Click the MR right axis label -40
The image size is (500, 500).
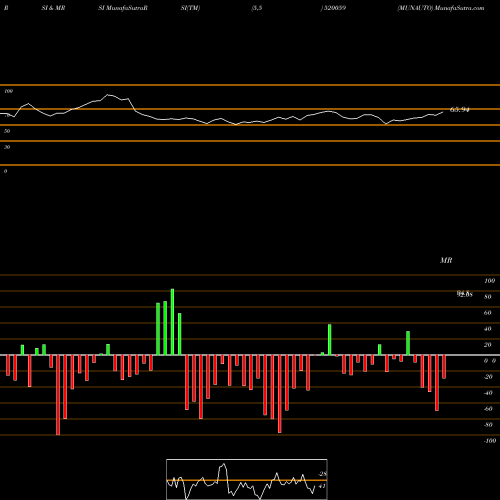click(x=488, y=393)
